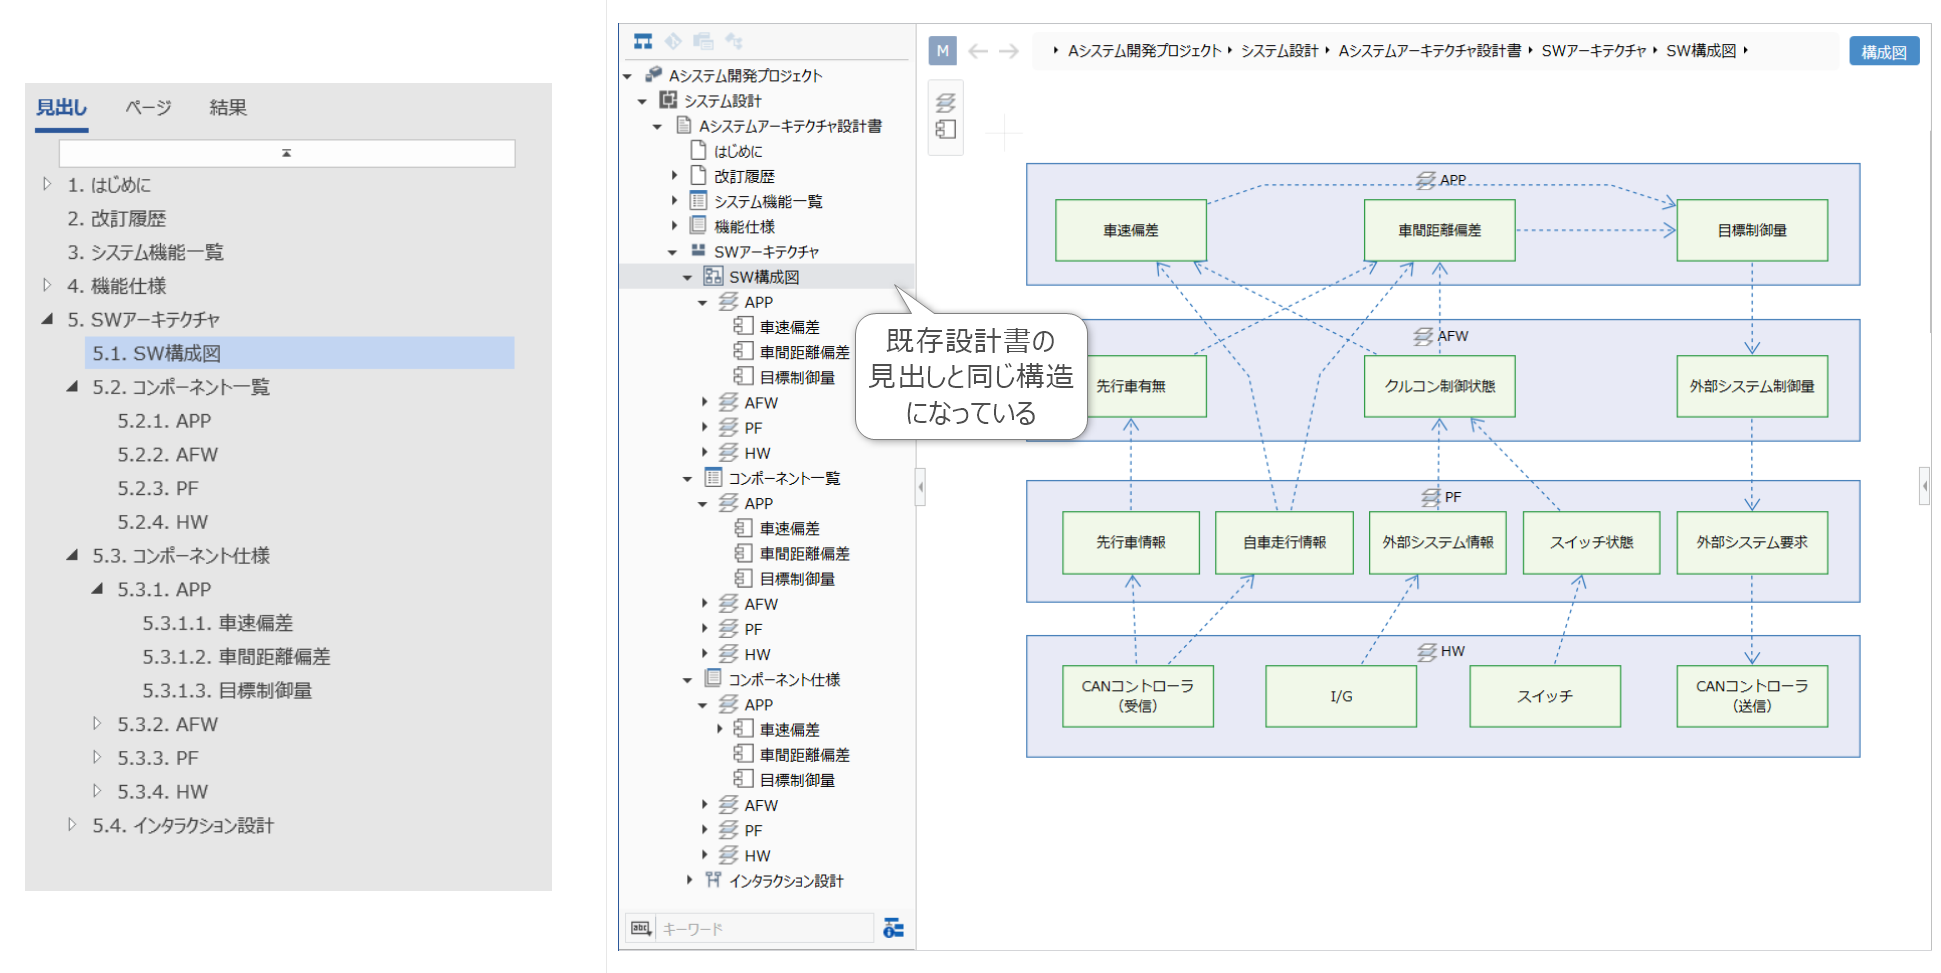Collapse 5.2. コンポーネント一覧 in the headings outline
This screenshot has width=1941, height=973.
point(72,386)
